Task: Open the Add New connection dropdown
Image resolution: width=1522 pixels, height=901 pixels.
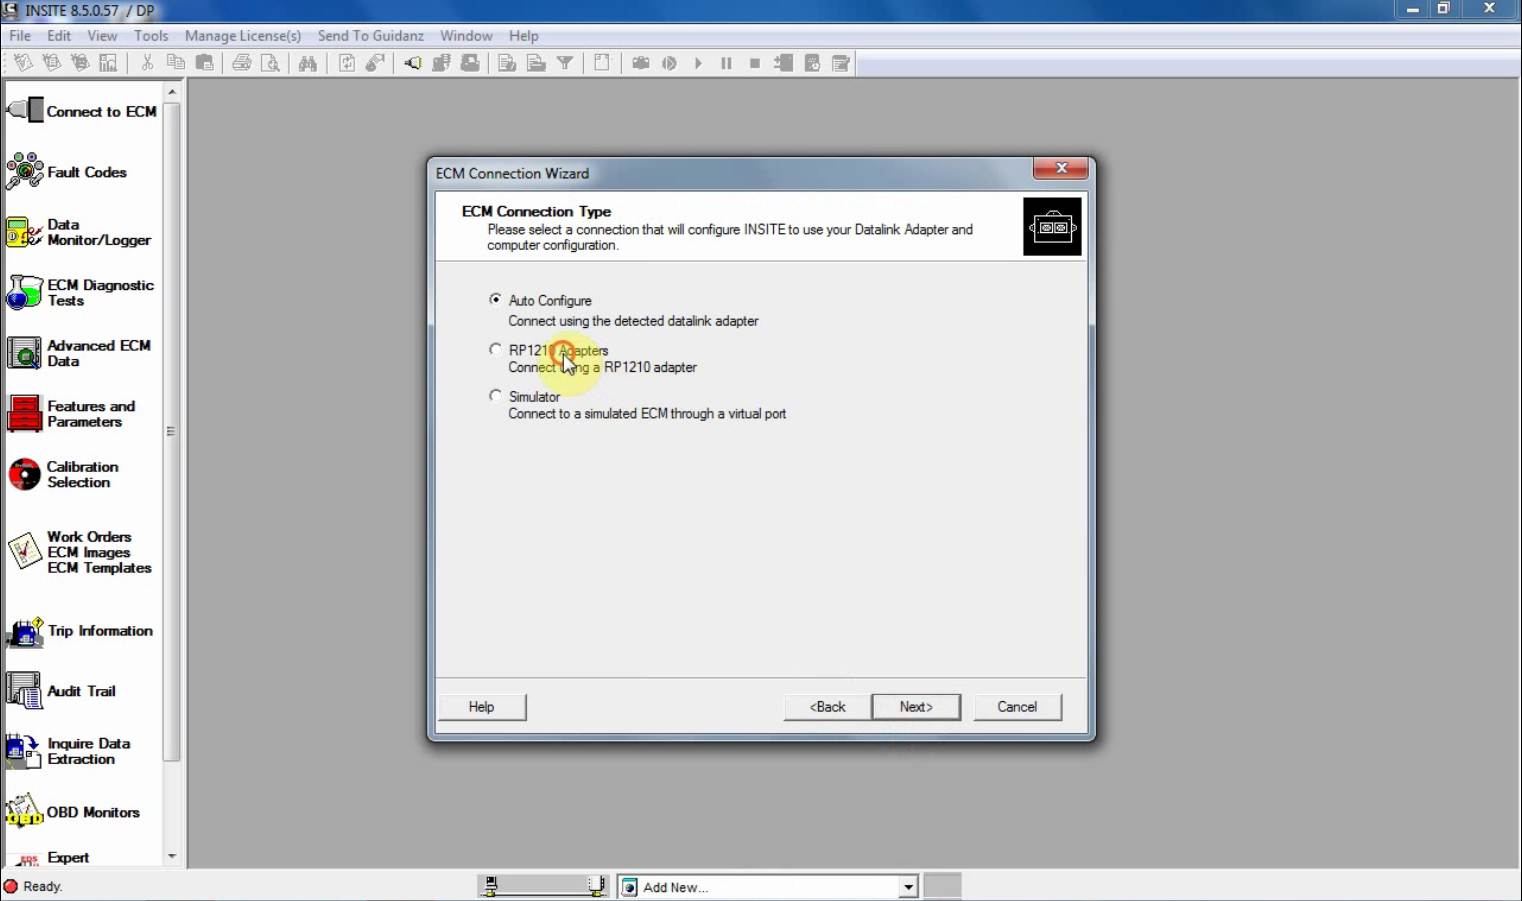Action: pos(908,887)
